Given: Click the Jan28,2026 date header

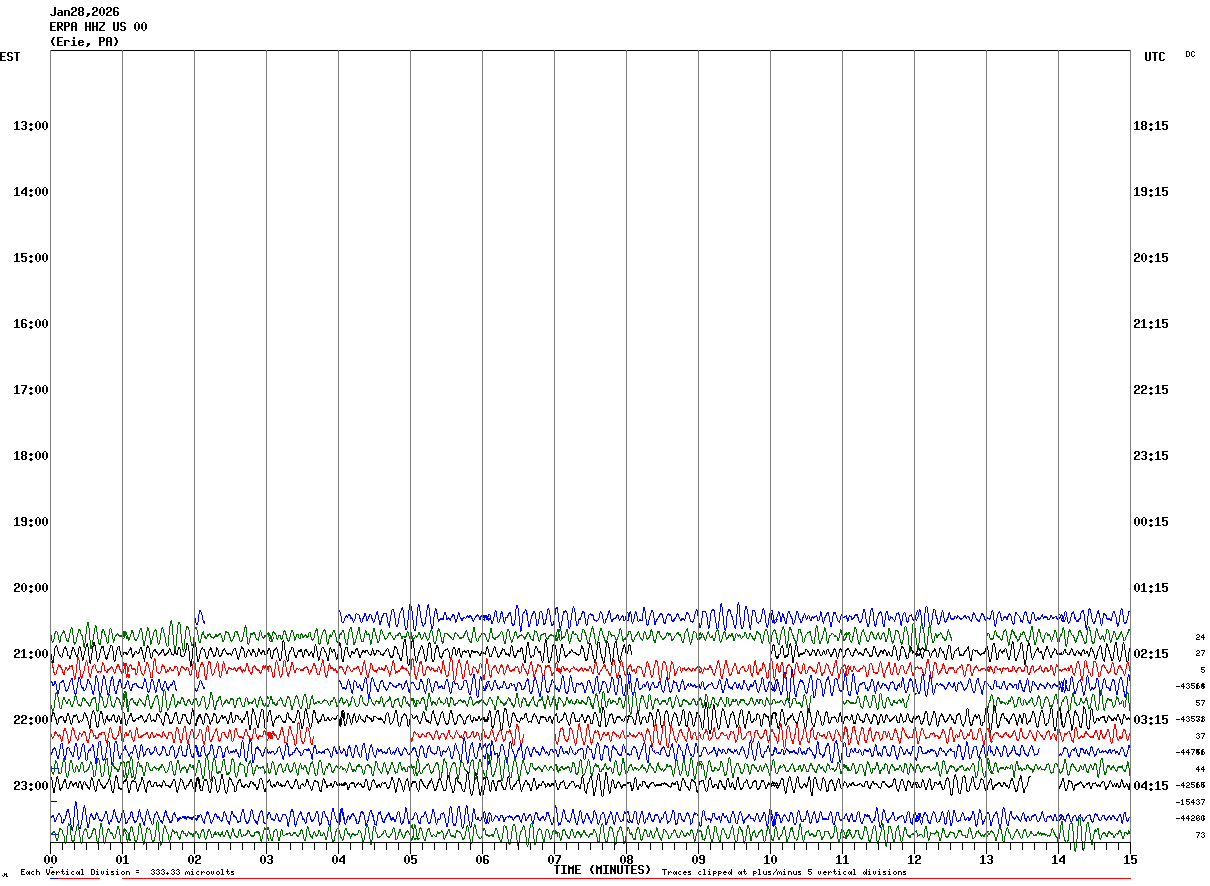Looking at the screenshot, I should (x=84, y=12).
